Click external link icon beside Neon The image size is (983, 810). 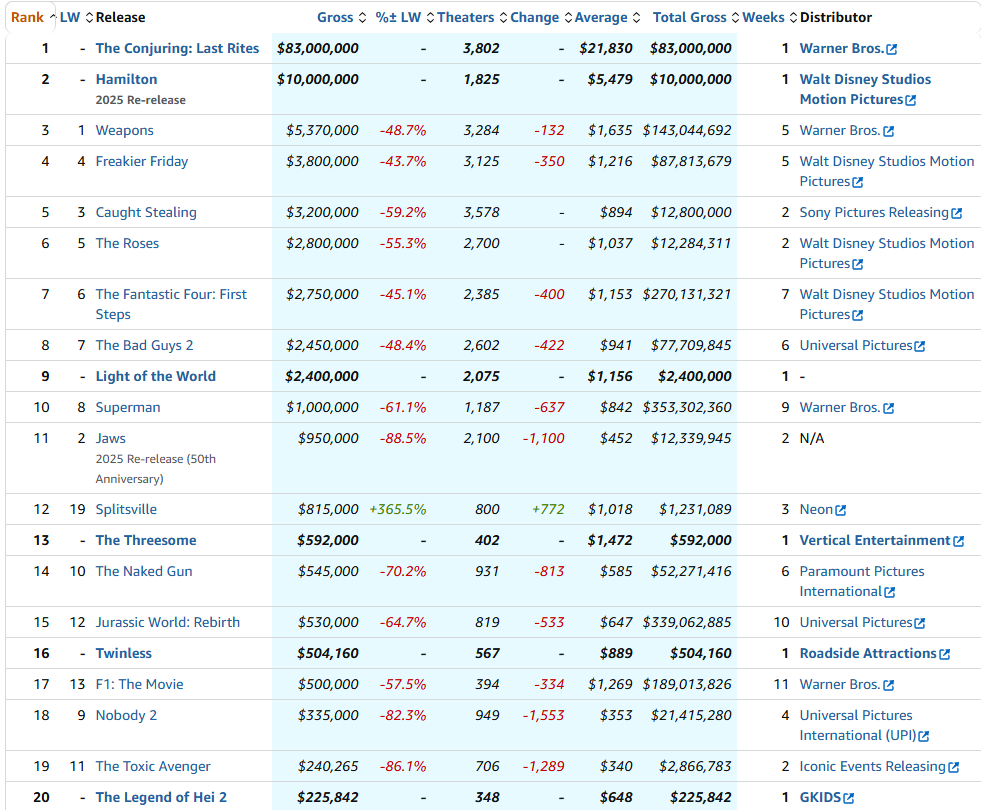pos(841,510)
